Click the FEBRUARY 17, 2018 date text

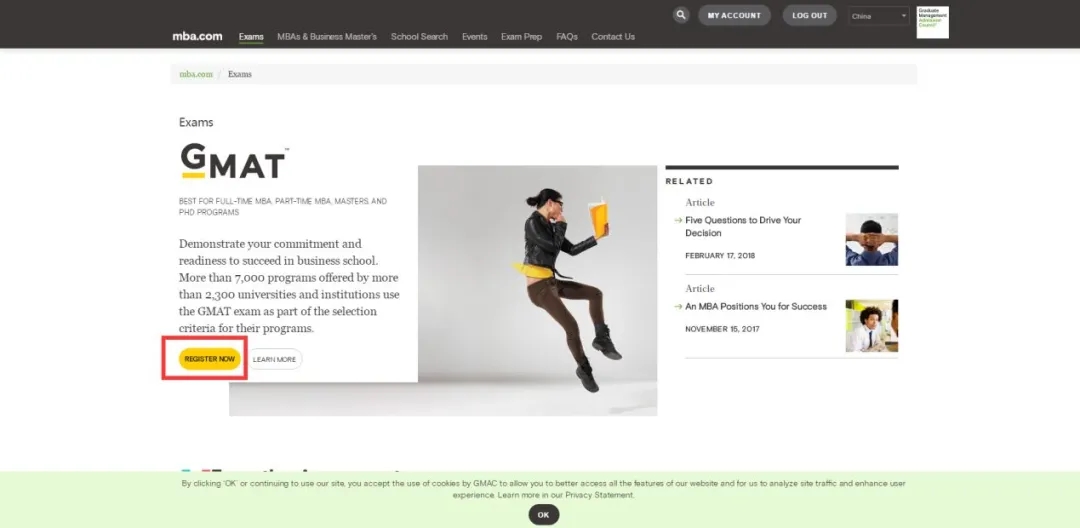[720, 255]
